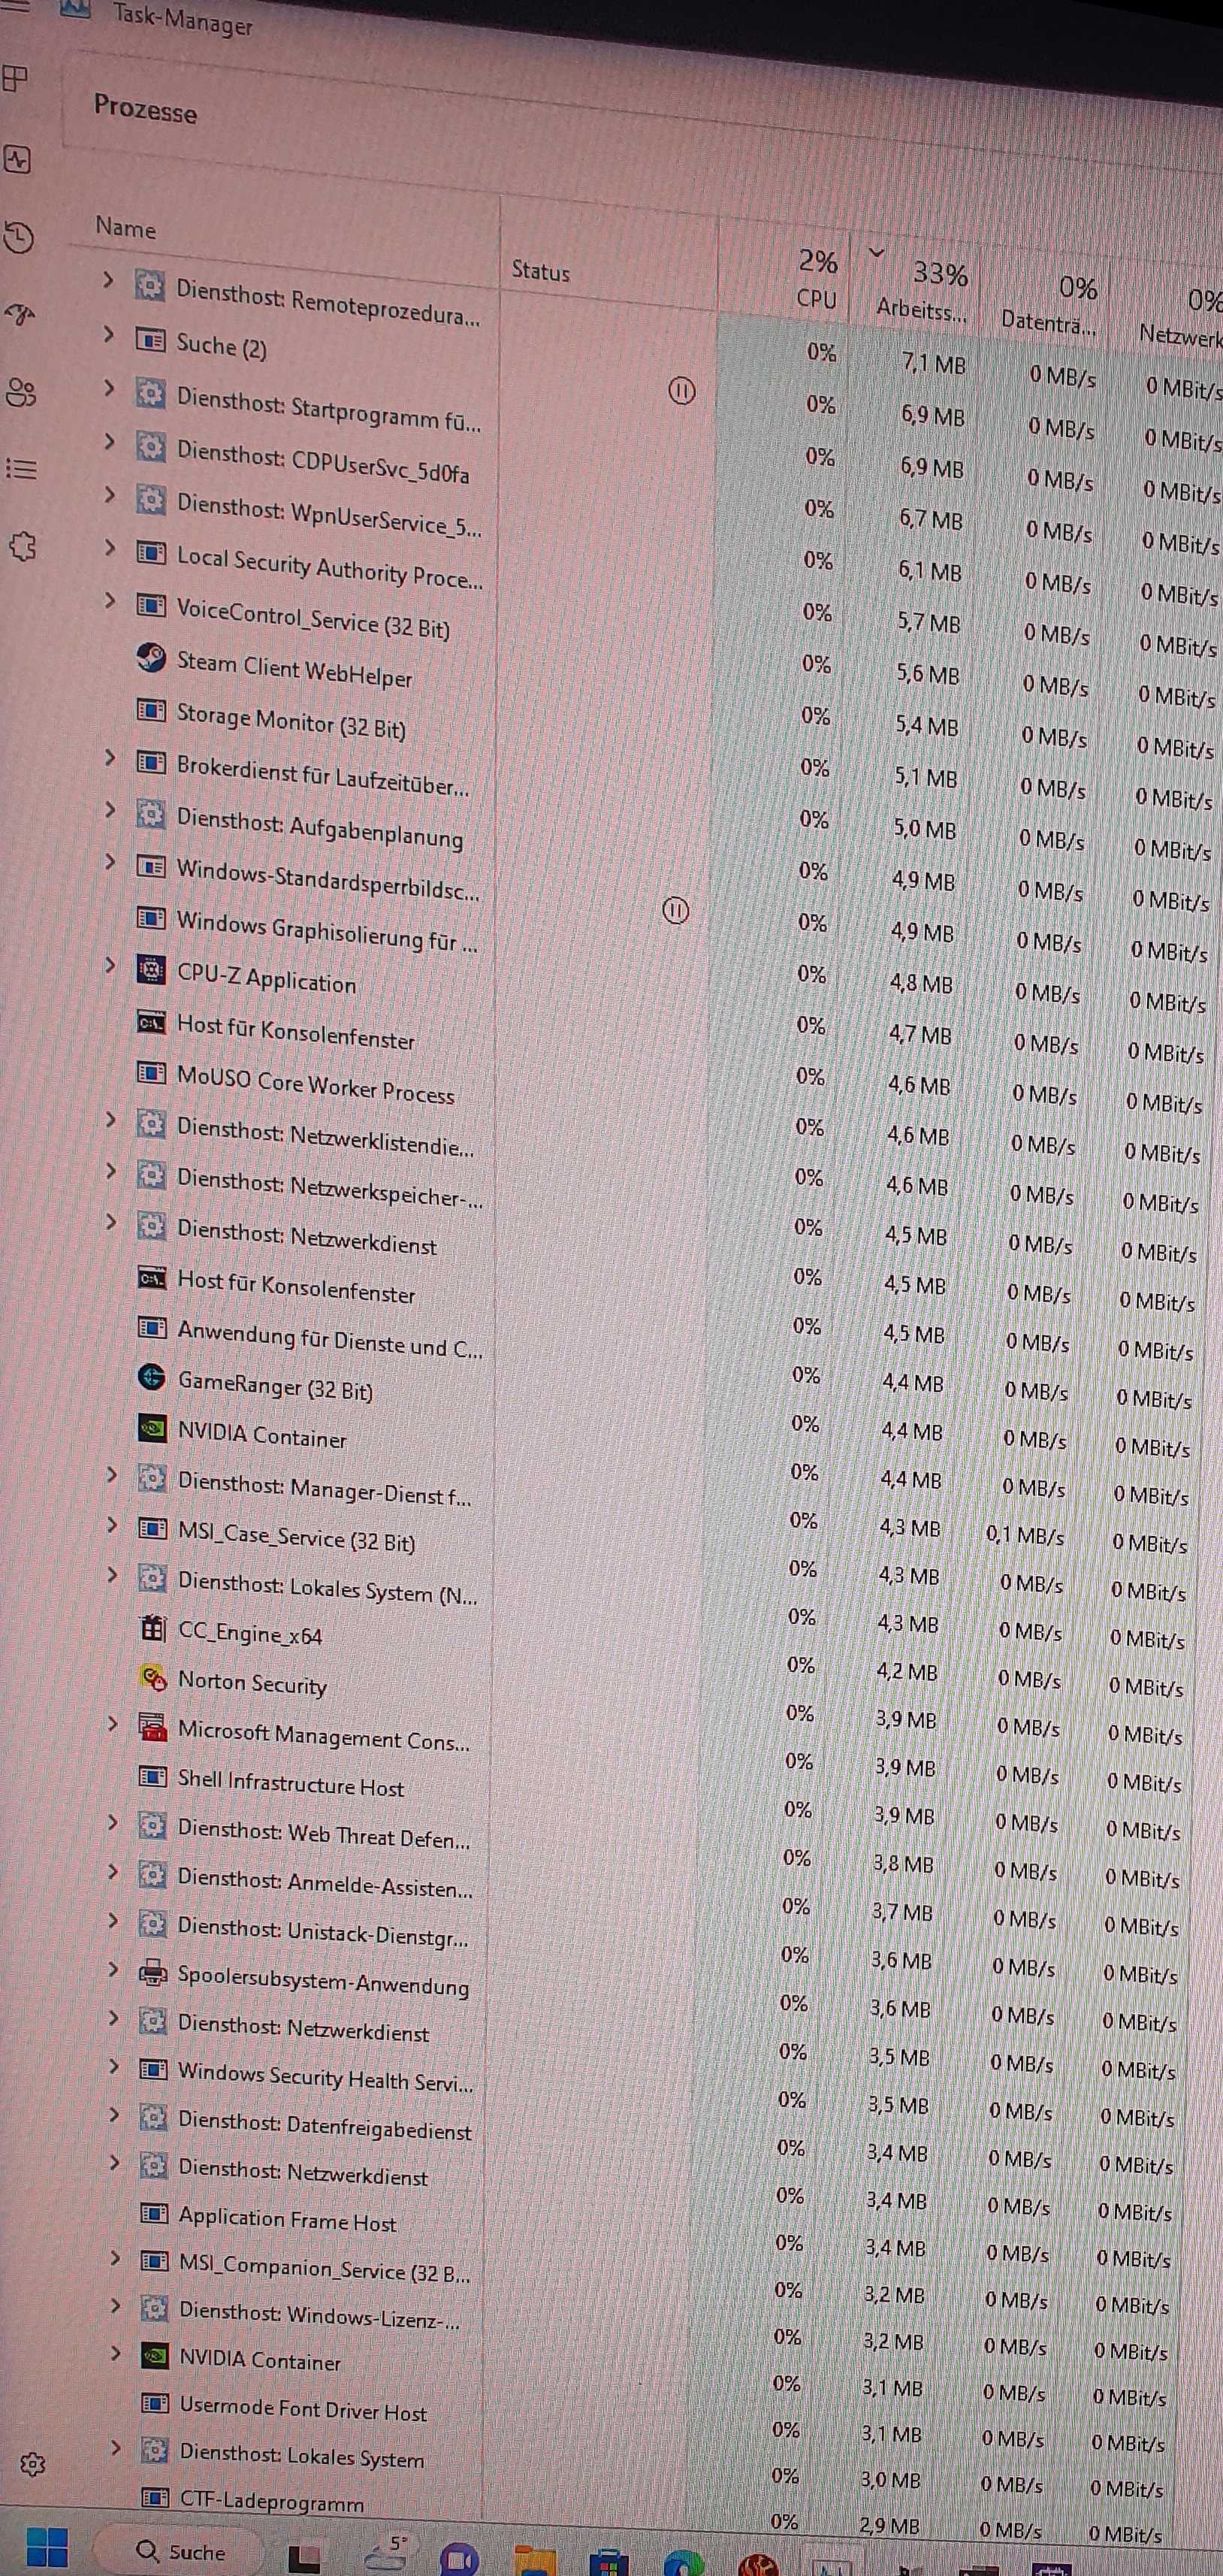Sort by the Datenträger column header
The image size is (1223, 2576).
[1048, 322]
